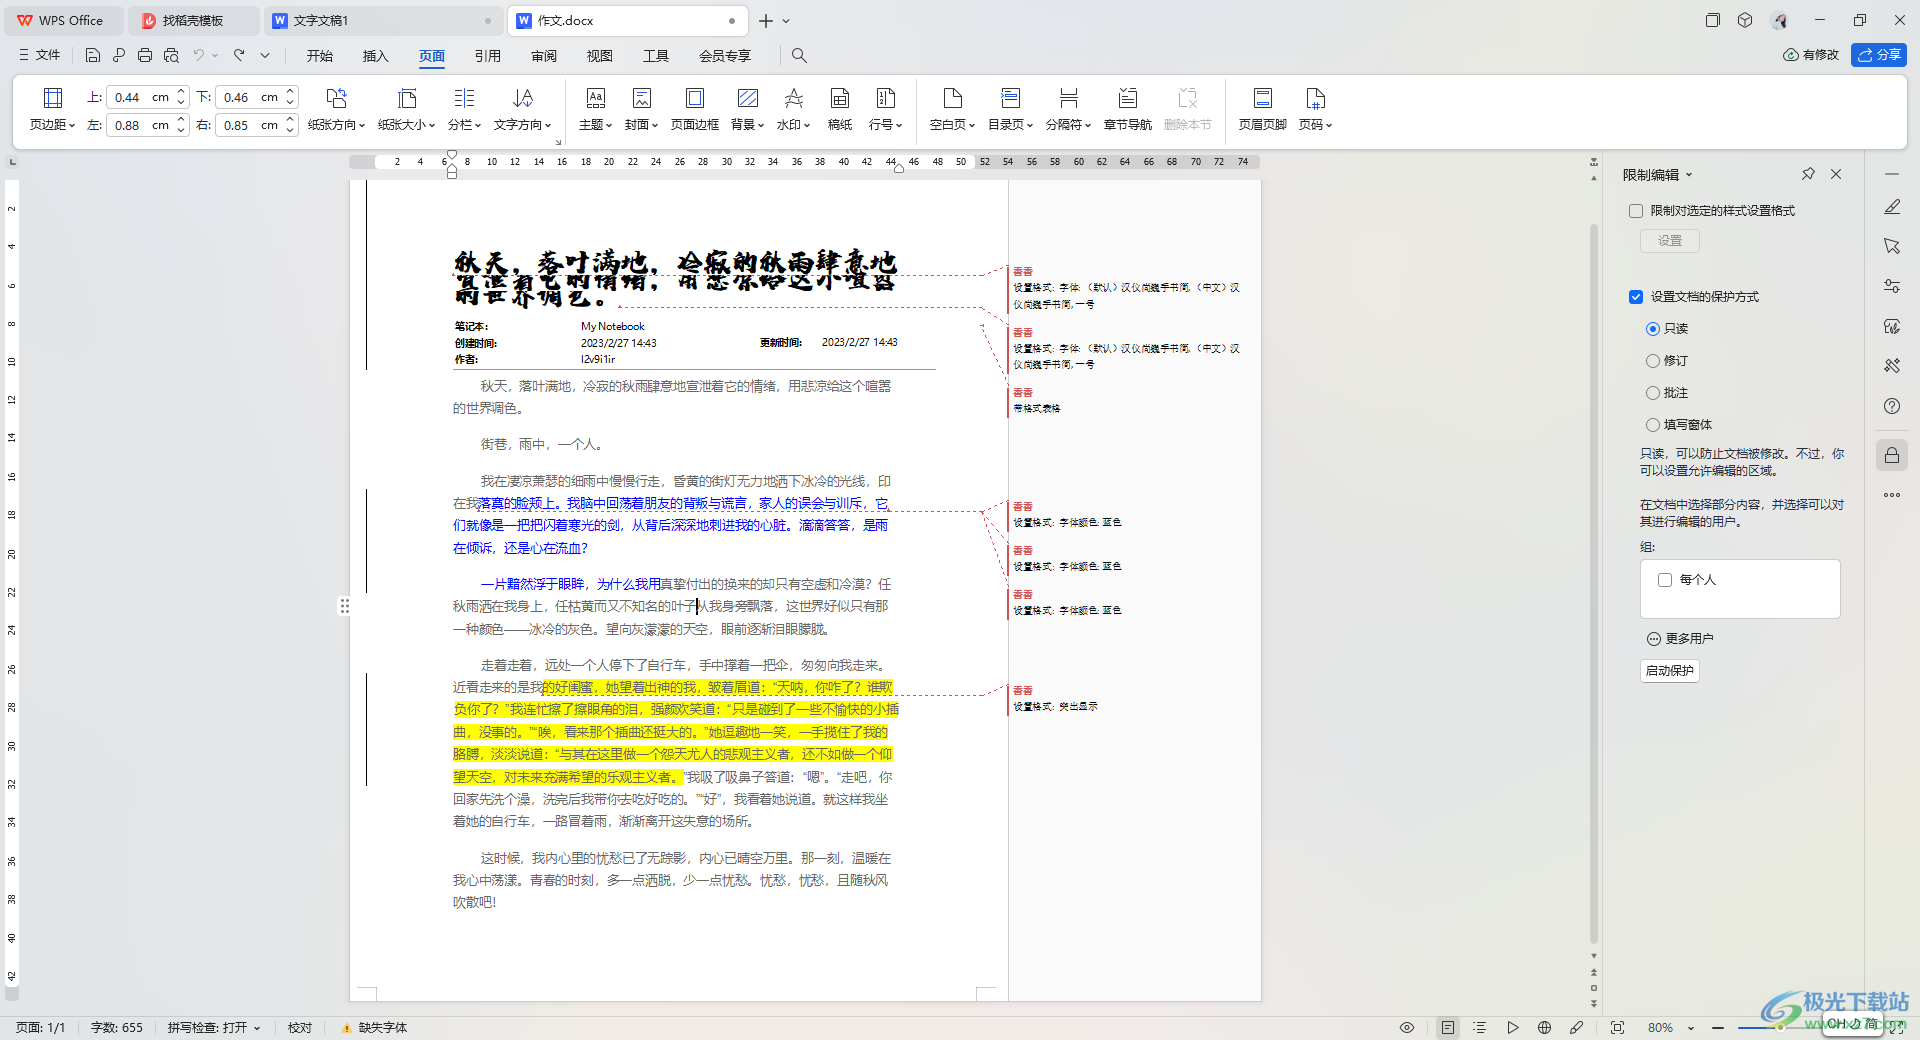This screenshot has width=1920, height=1040.
Task: Click the Print icon
Action: point(145,55)
